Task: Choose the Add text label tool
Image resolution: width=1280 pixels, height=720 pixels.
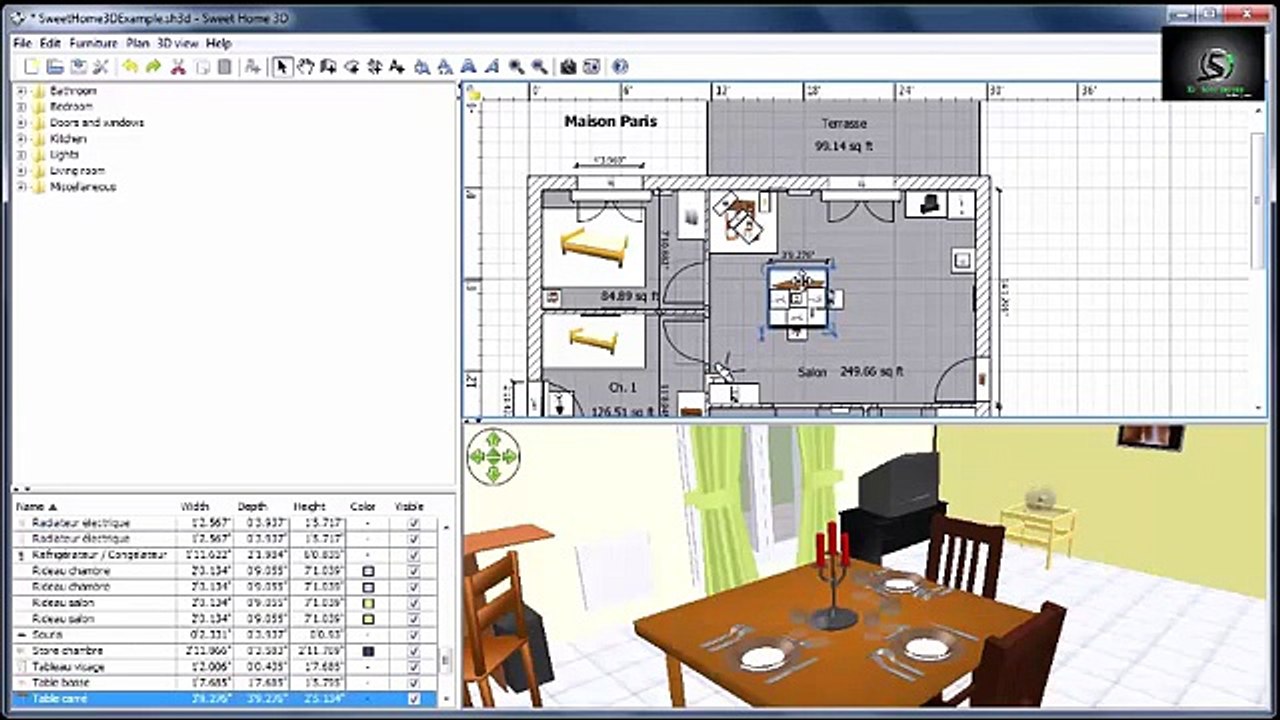Action: coord(397,67)
